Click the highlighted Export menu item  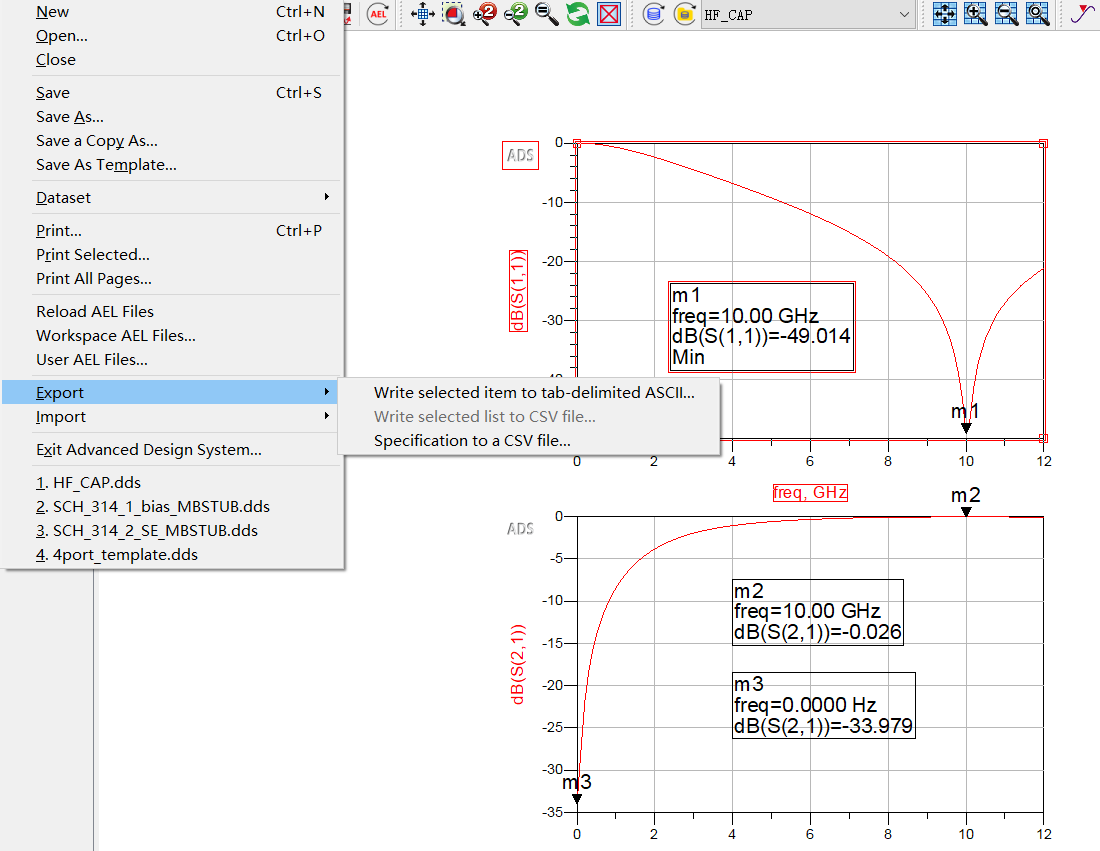click(170, 392)
